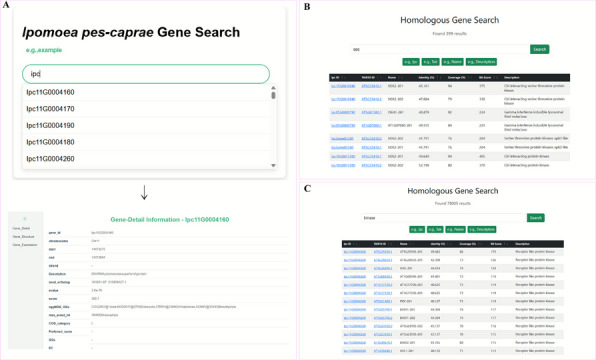Click the scrollbar up arrow in suggestion list
This screenshot has height=360, width=596.
[273, 88]
